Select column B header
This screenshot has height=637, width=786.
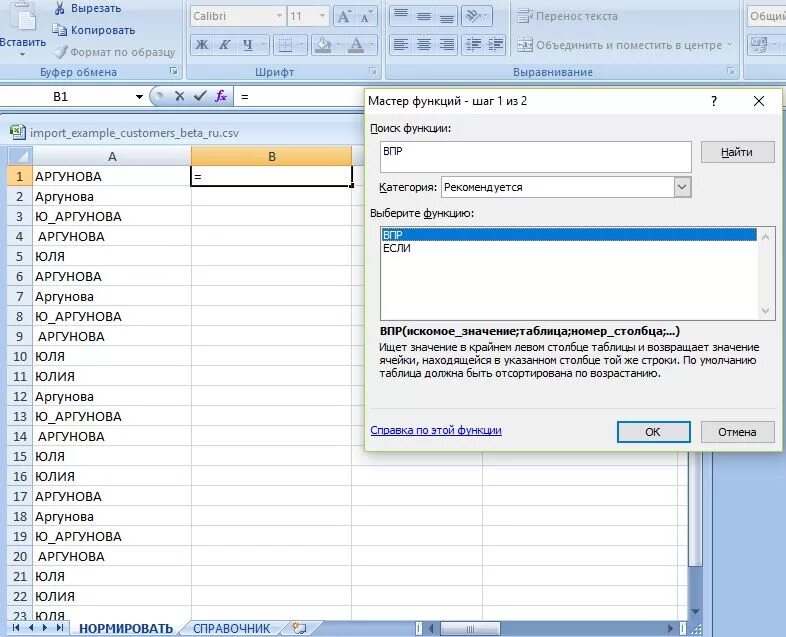click(x=272, y=156)
